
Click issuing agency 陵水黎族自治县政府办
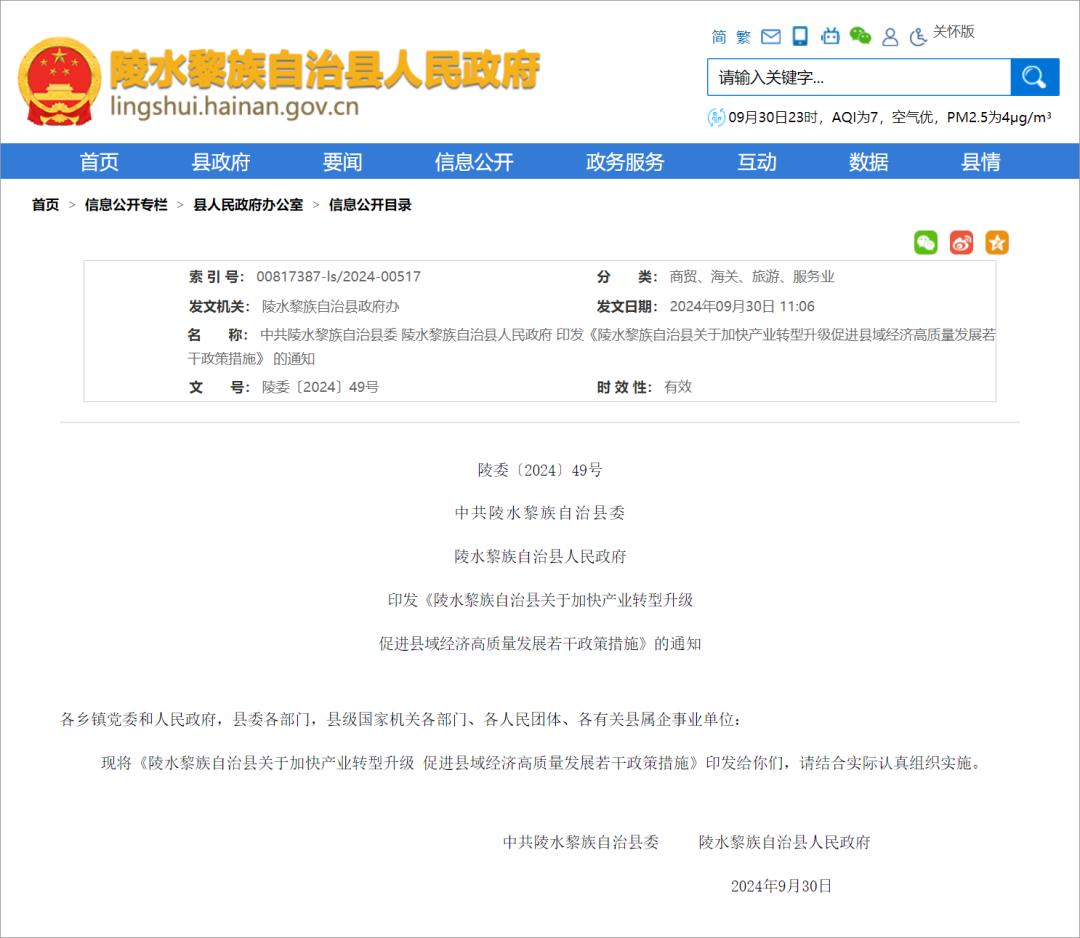coord(331,306)
